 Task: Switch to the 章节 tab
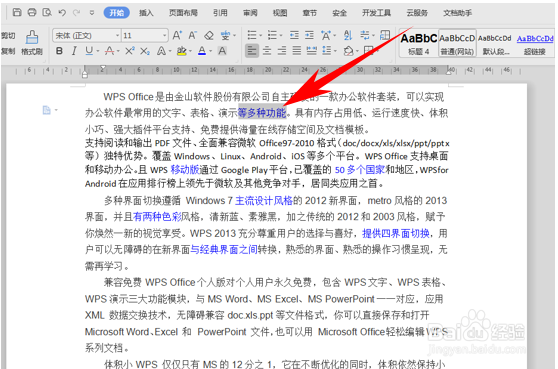point(310,13)
